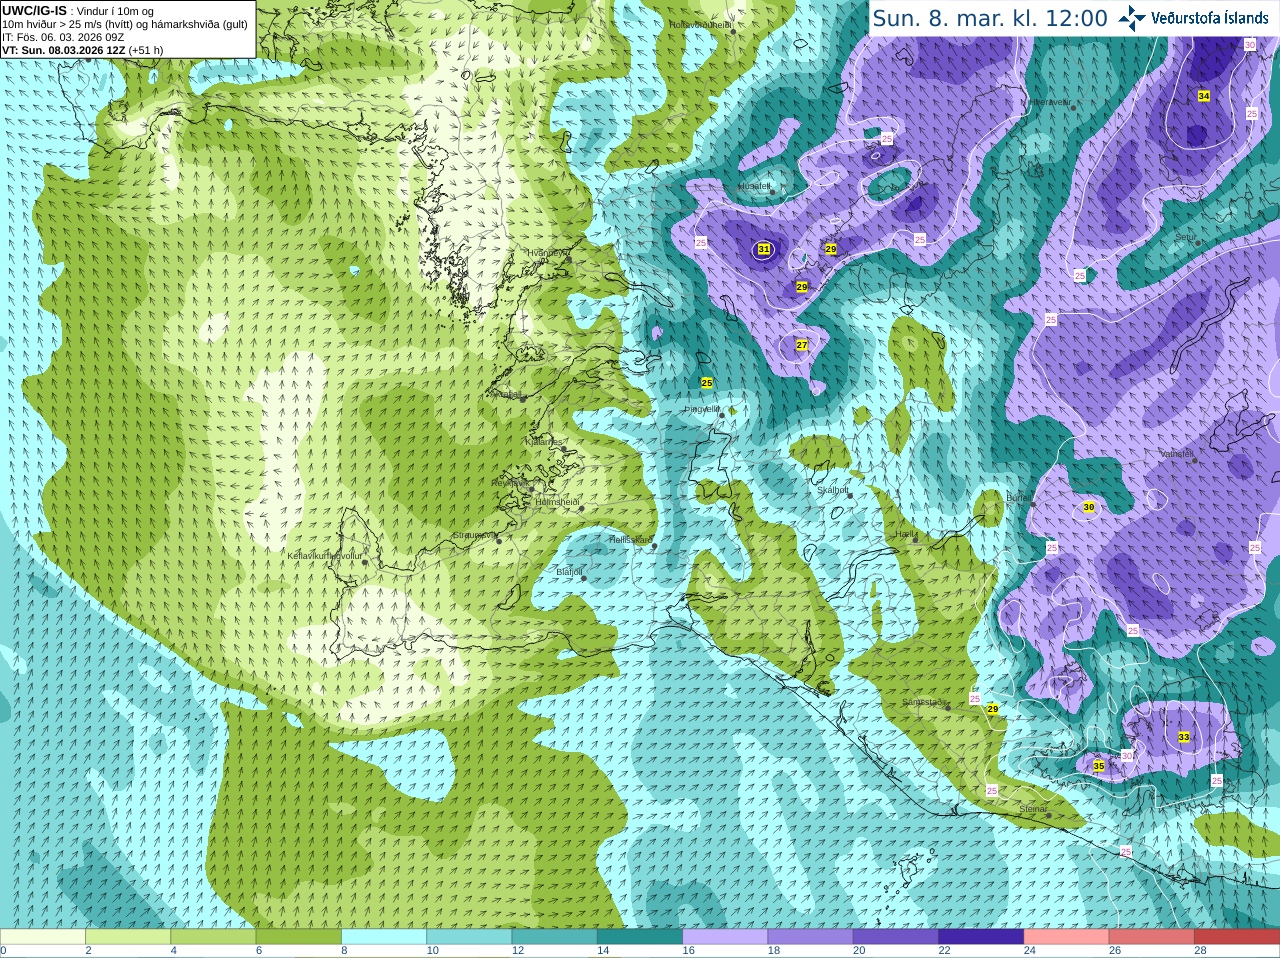
Task: Select the 18–20 m/s legend swatch
Action: click(811, 937)
